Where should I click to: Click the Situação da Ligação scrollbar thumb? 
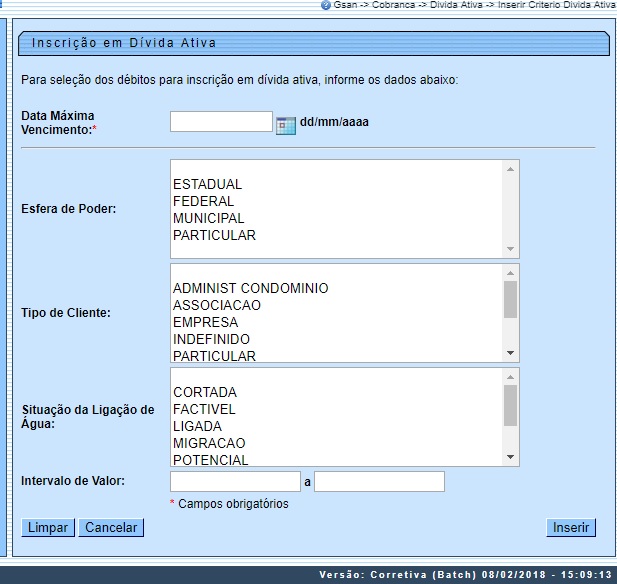[x=510, y=405]
